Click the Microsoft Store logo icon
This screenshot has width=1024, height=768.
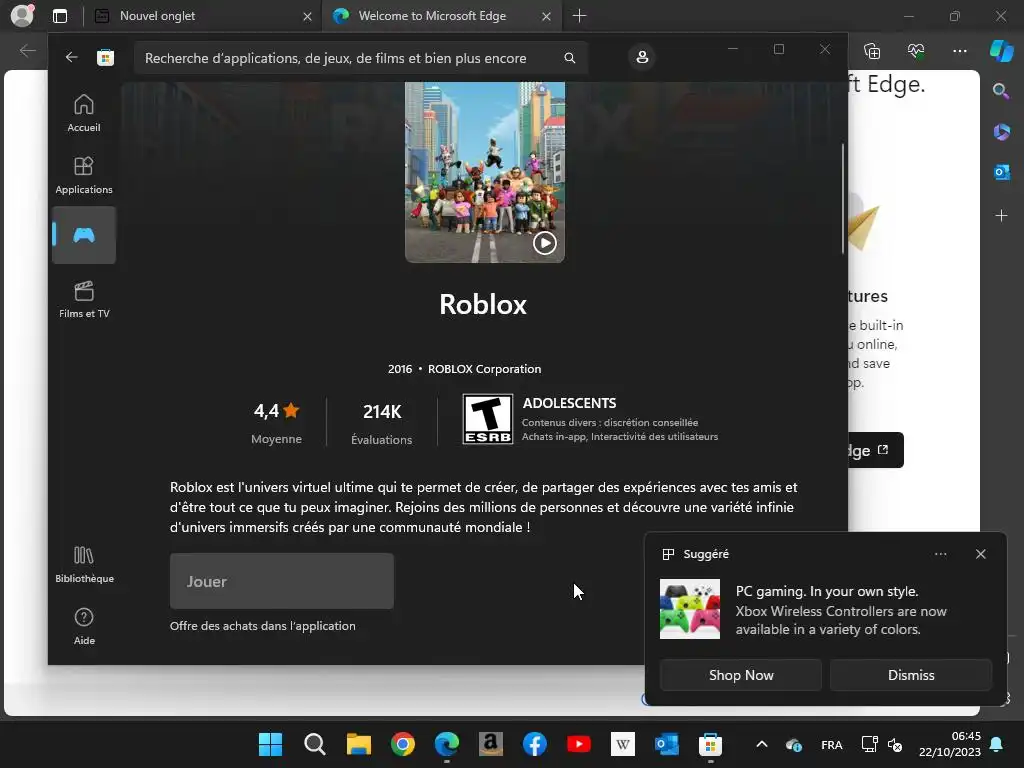coord(105,57)
